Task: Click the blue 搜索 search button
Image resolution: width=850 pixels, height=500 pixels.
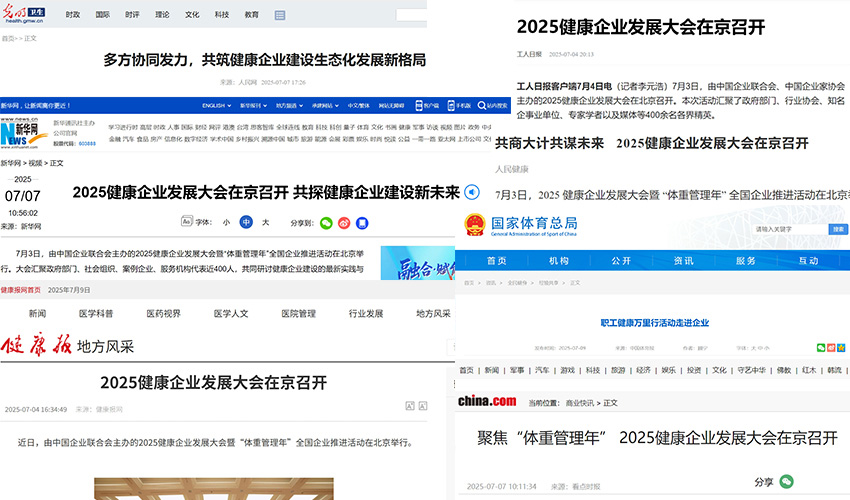Action: tap(838, 229)
